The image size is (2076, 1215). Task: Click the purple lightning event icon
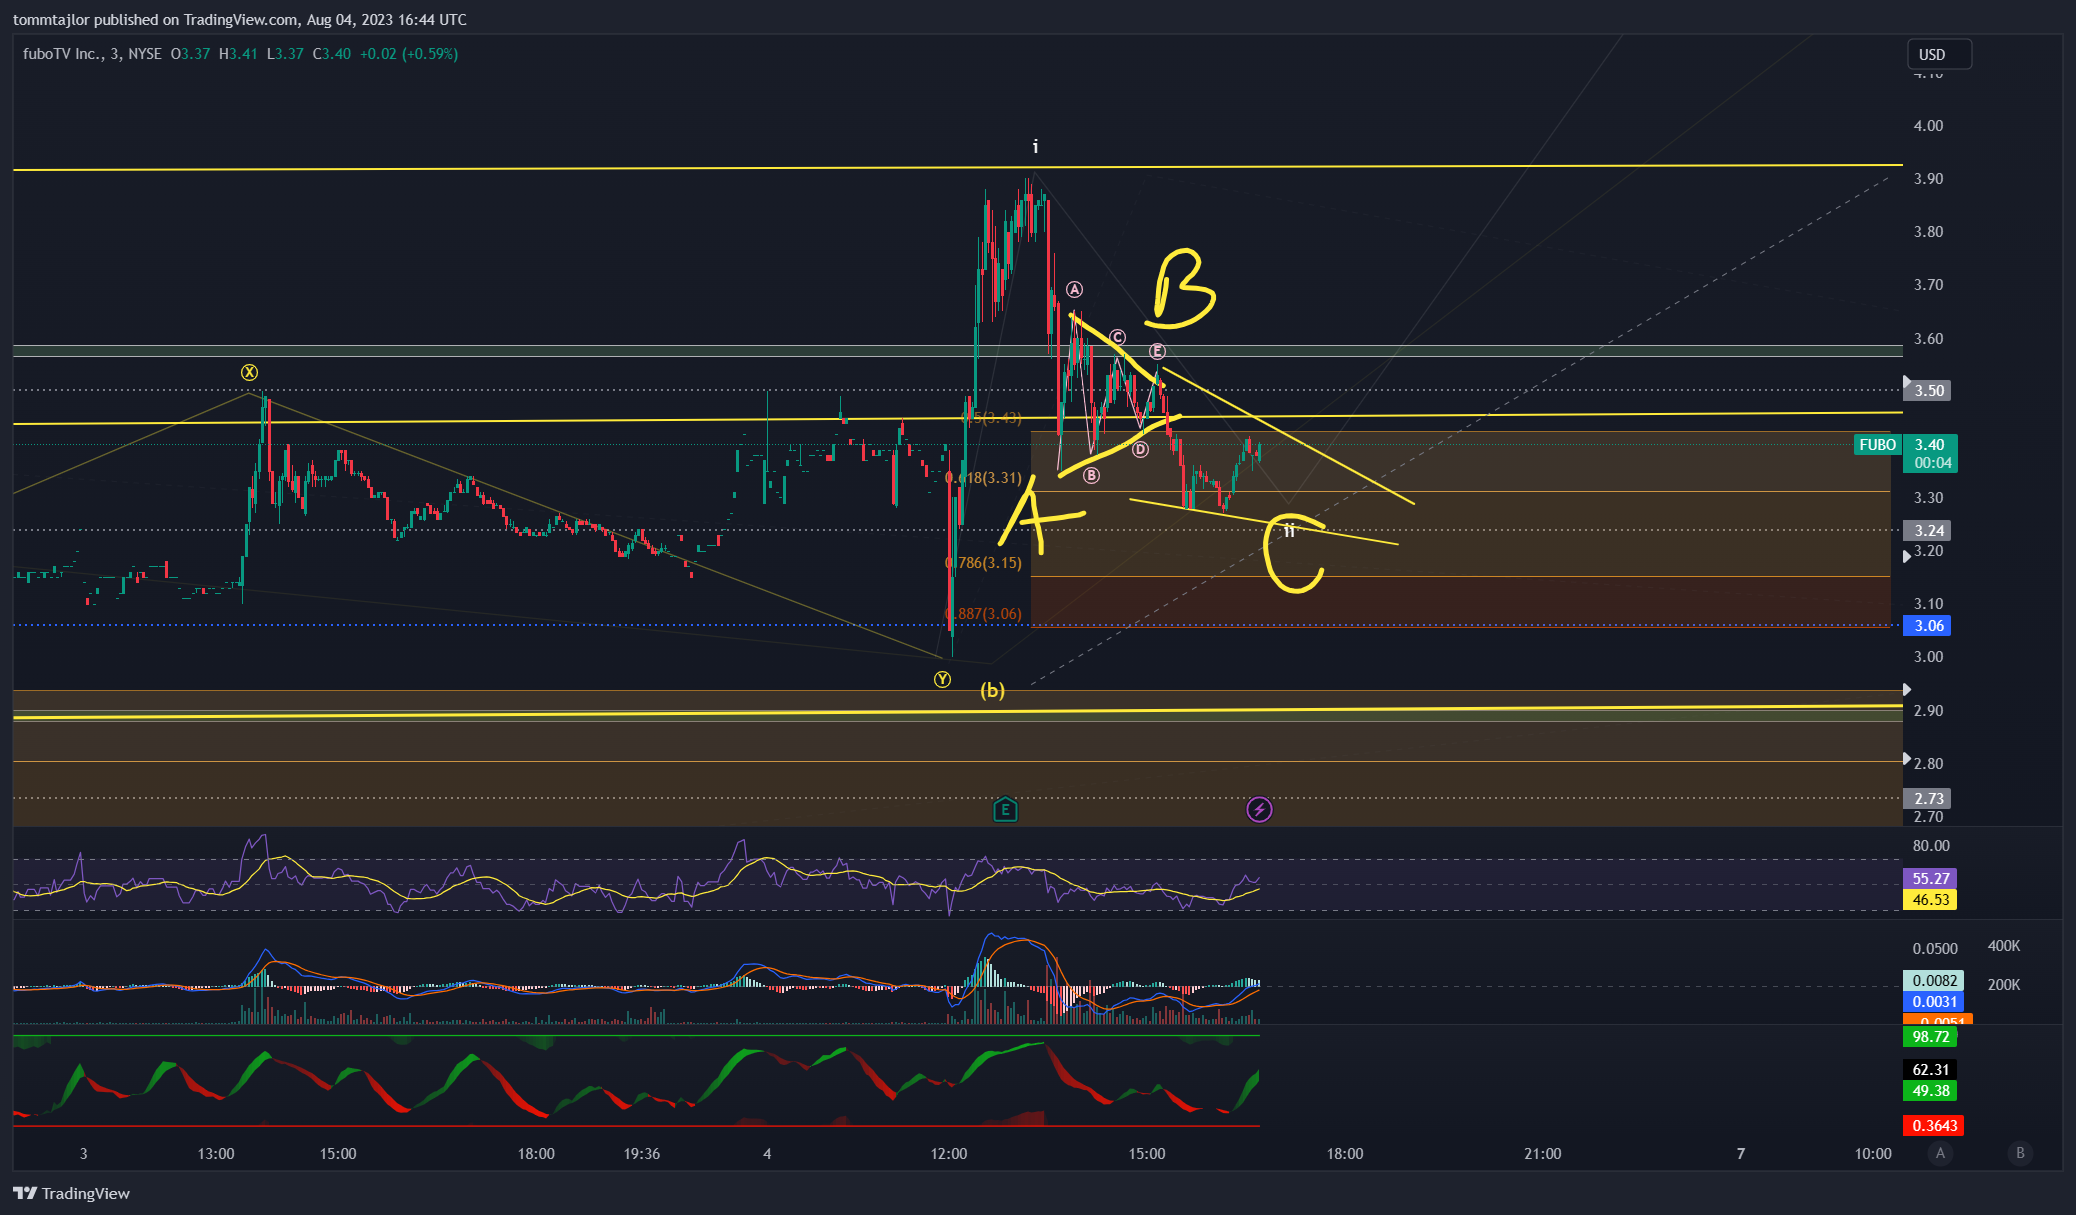point(1259,809)
